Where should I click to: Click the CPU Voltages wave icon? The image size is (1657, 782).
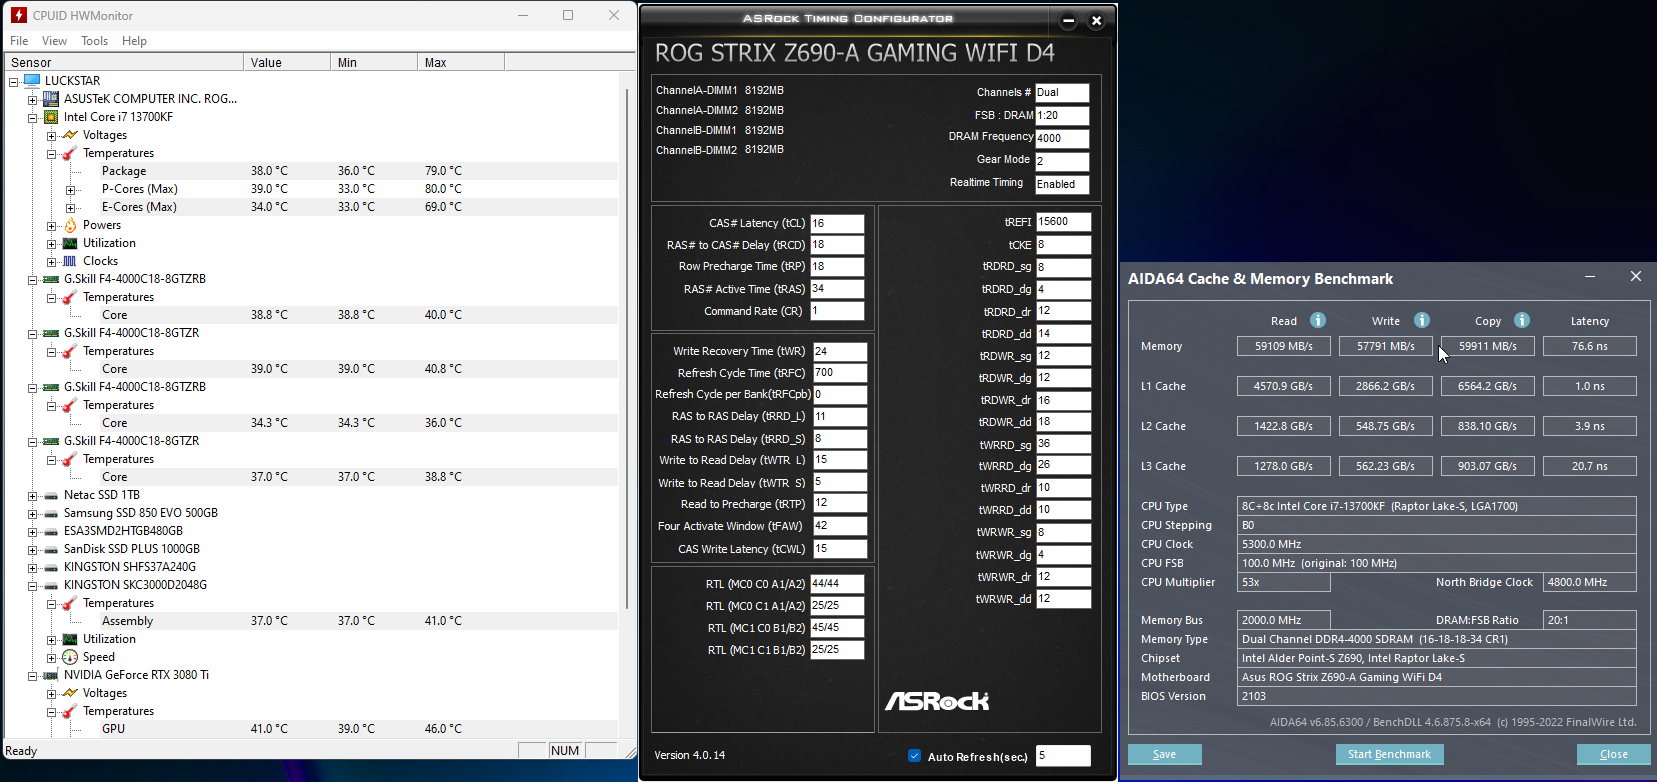pos(70,135)
